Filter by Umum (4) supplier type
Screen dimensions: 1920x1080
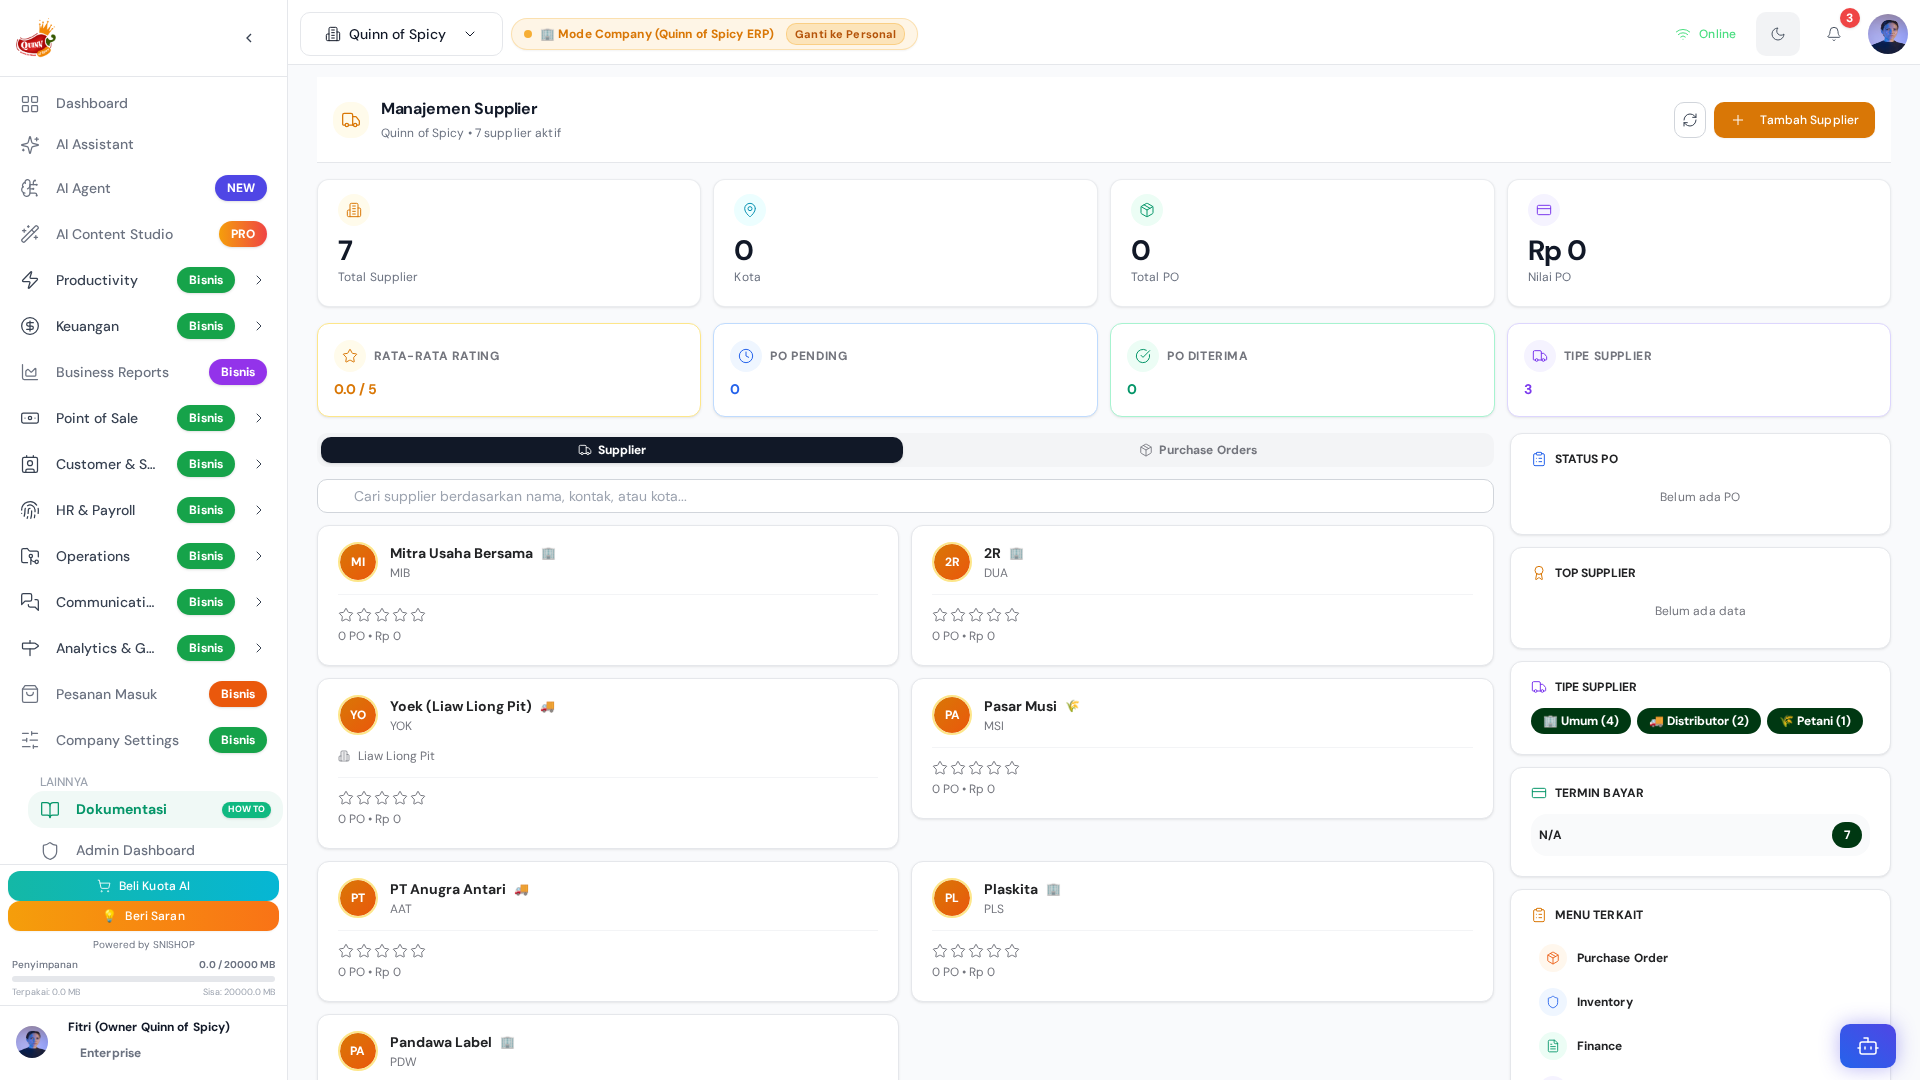[1580, 721]
